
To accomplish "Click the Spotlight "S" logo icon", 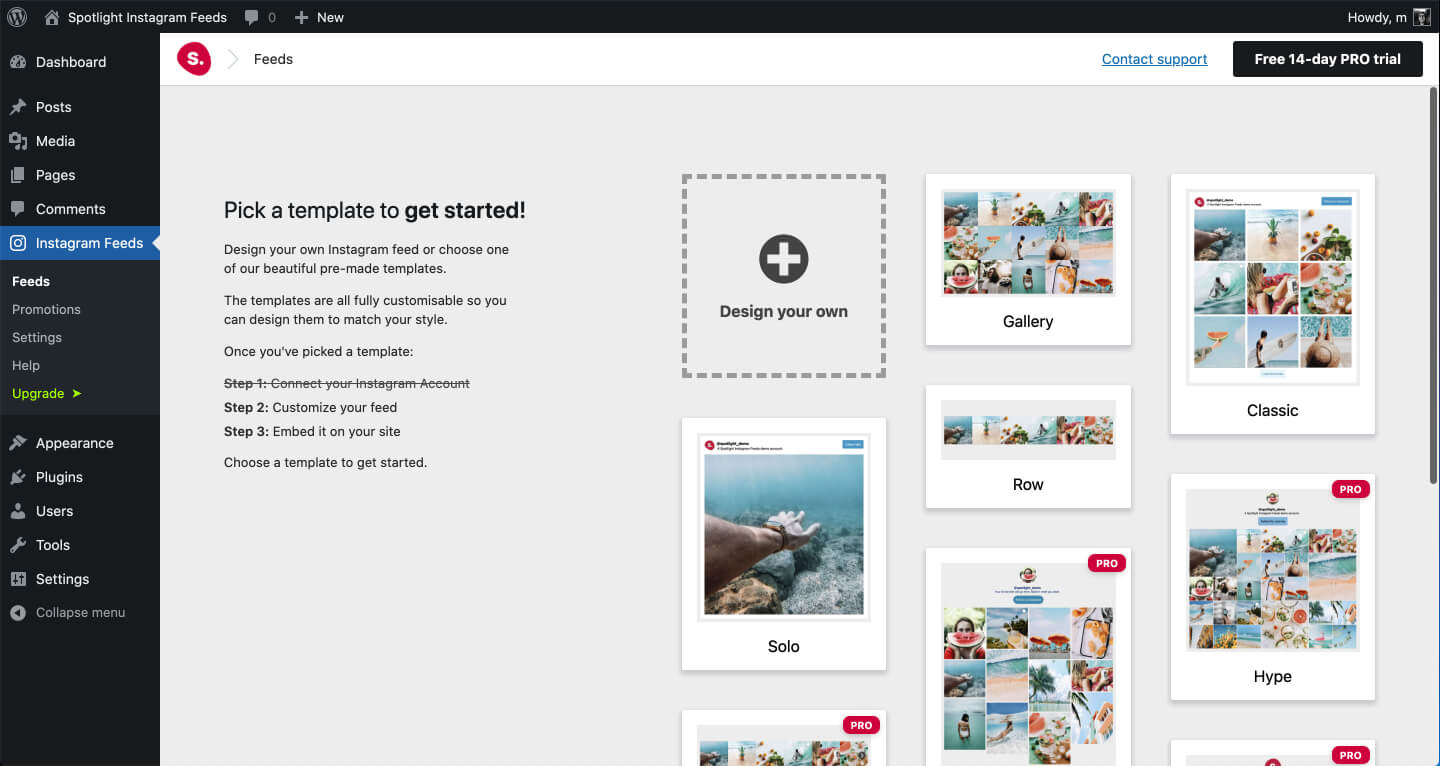I will (194, 59).
